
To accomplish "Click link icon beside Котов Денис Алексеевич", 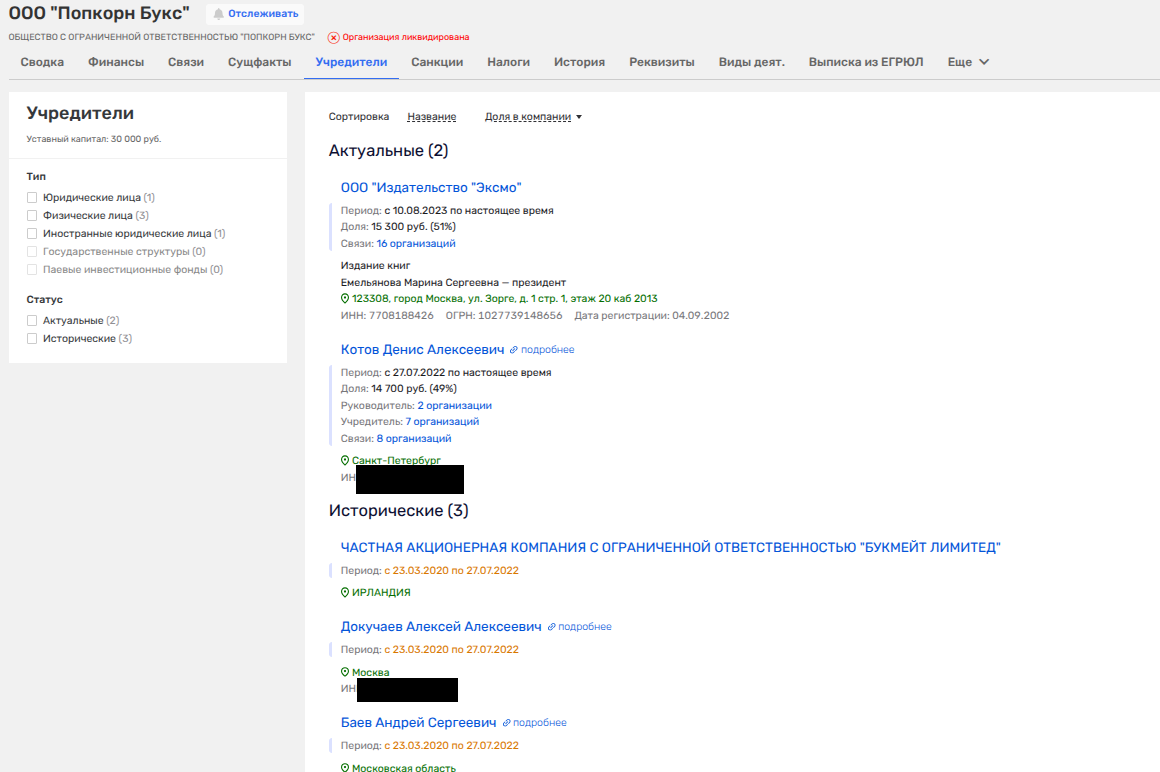I will point(514,350).
